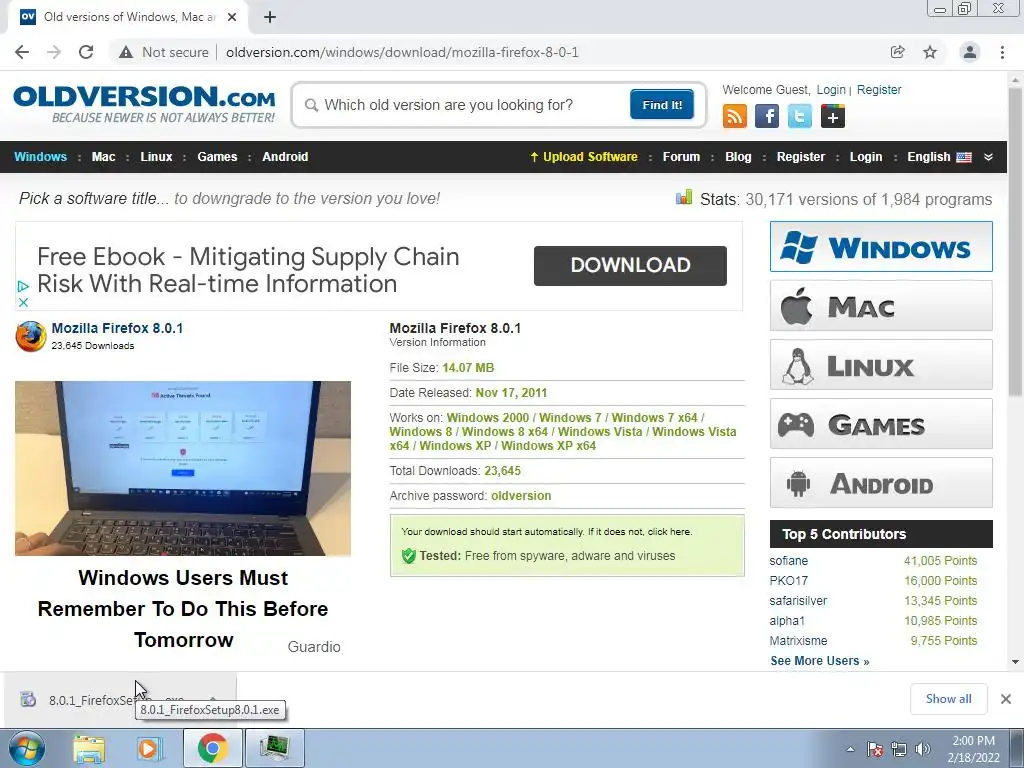This screenshot has height=768, width=1024.
Task: Click the Firefox logo icon
Action: click(31, 336)
